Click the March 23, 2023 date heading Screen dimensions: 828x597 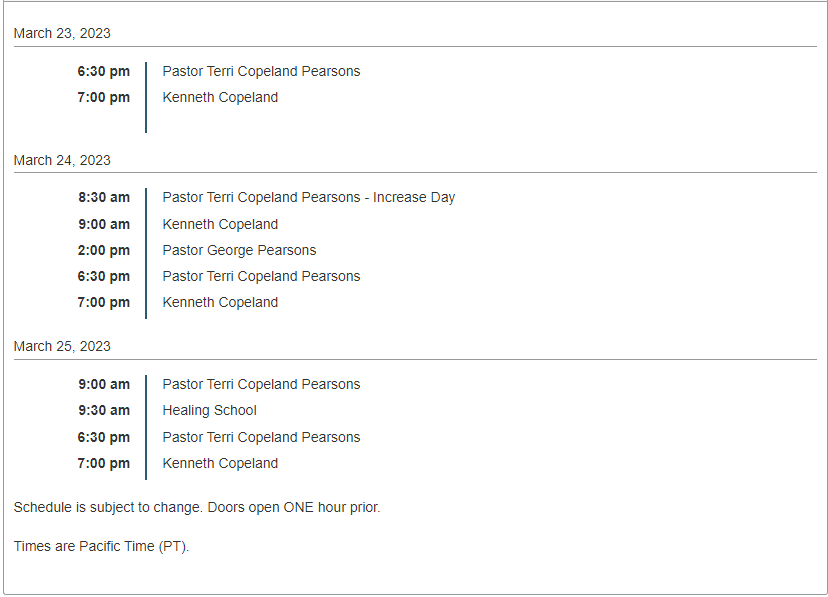click(x=62, y=33)
